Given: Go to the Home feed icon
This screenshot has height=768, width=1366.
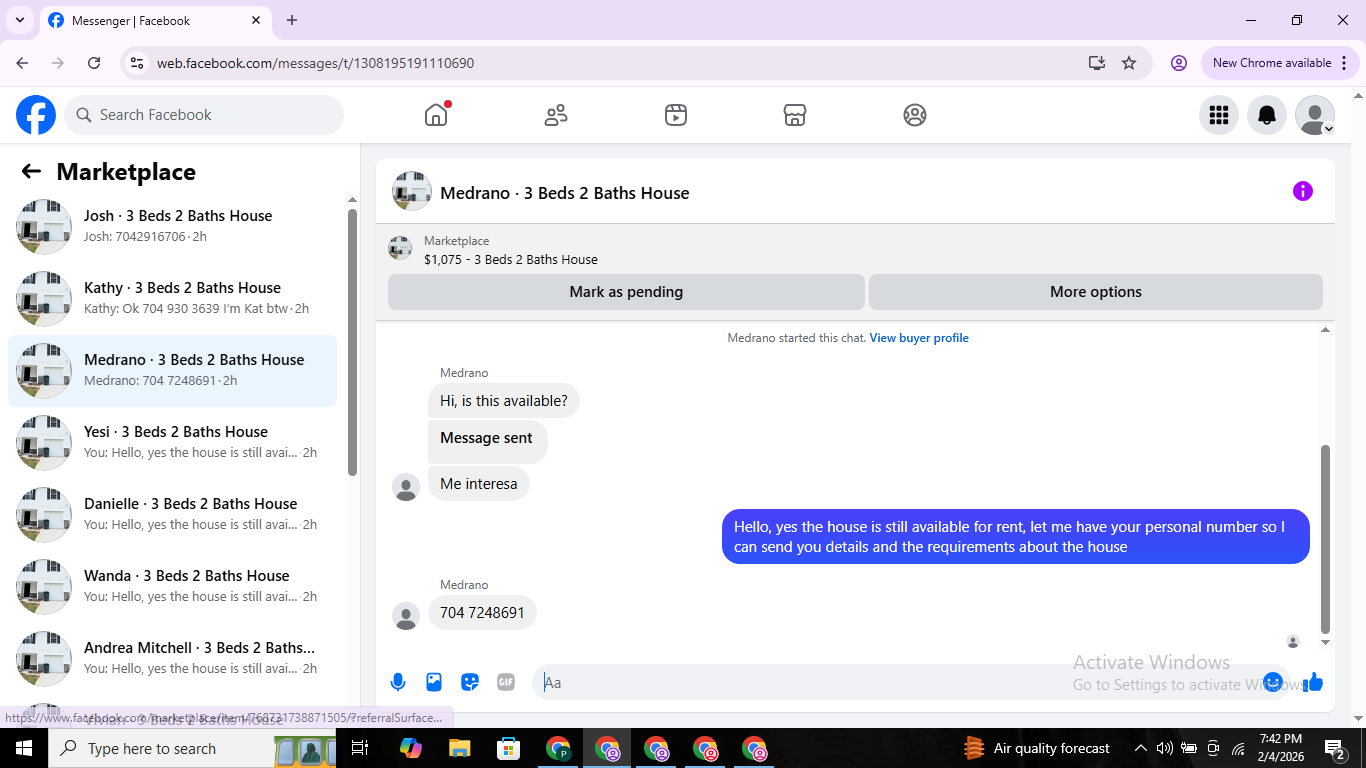Looking at the screenshot, I should 436,115.
